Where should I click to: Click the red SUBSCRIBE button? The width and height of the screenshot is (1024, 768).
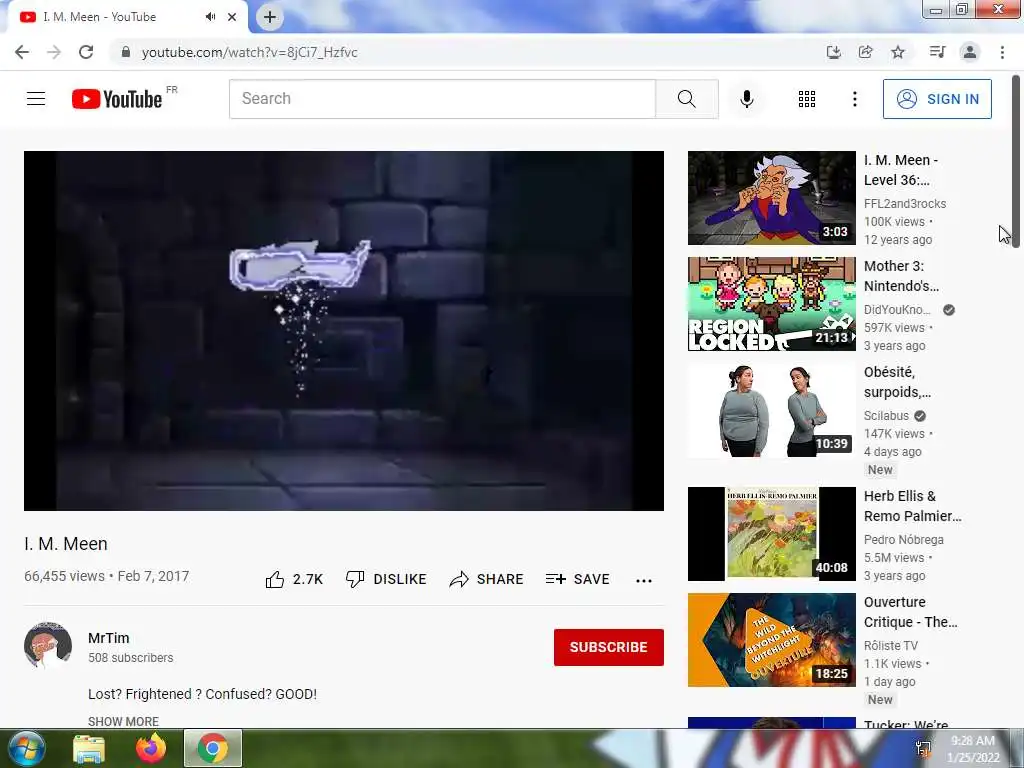pos(609,647)
